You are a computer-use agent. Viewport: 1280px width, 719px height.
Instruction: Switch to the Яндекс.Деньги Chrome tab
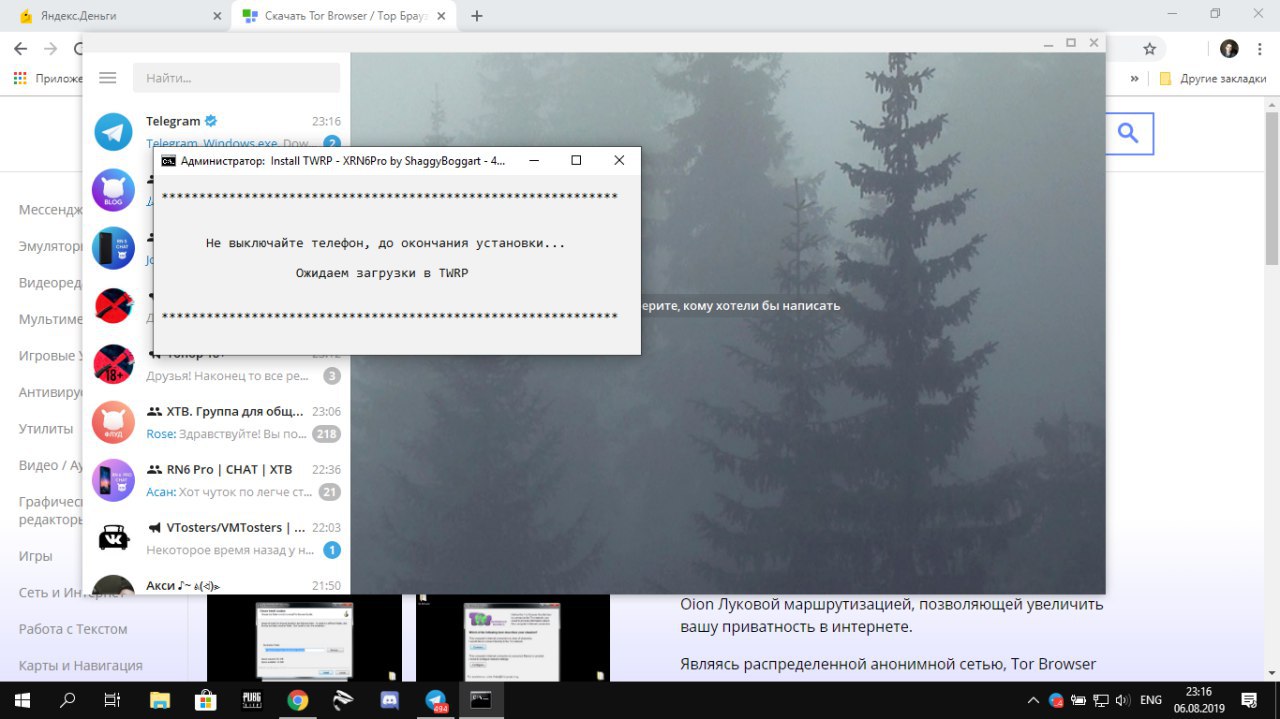pos(118,16)
